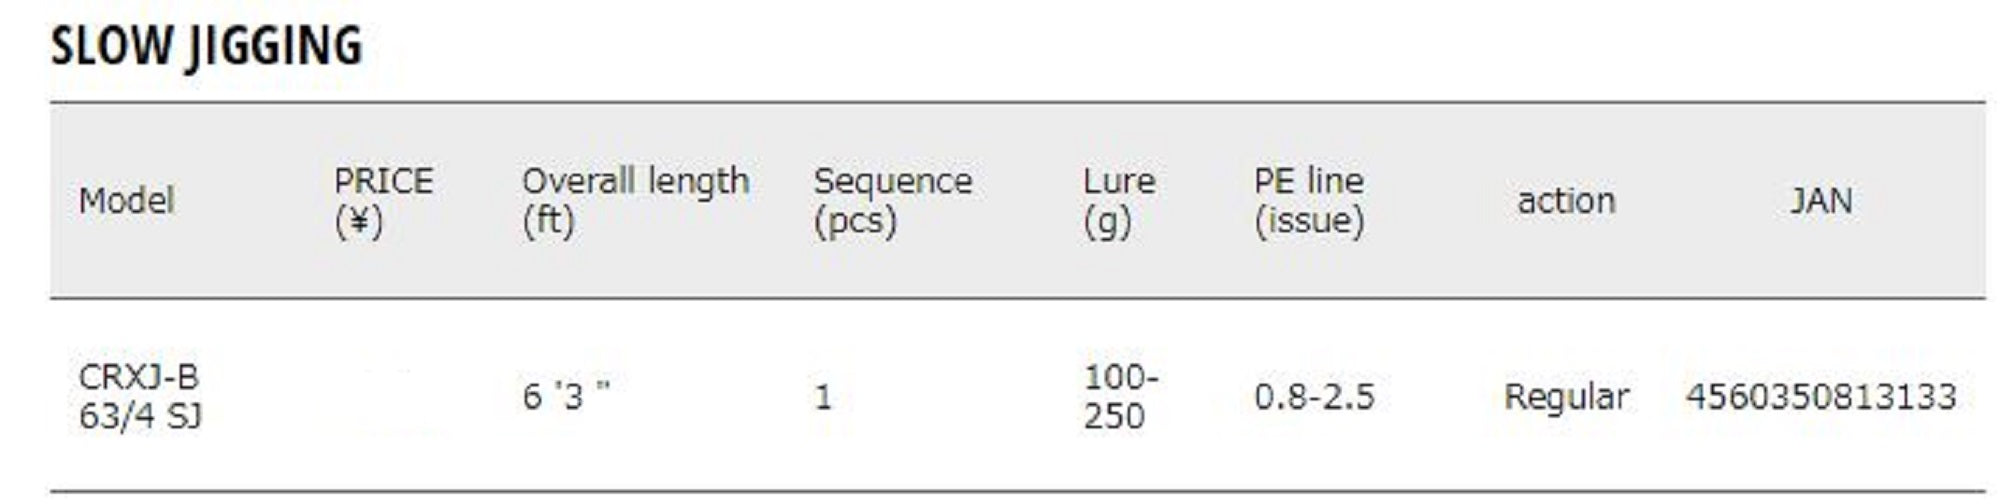Click the action column header

pos(1565,201)
